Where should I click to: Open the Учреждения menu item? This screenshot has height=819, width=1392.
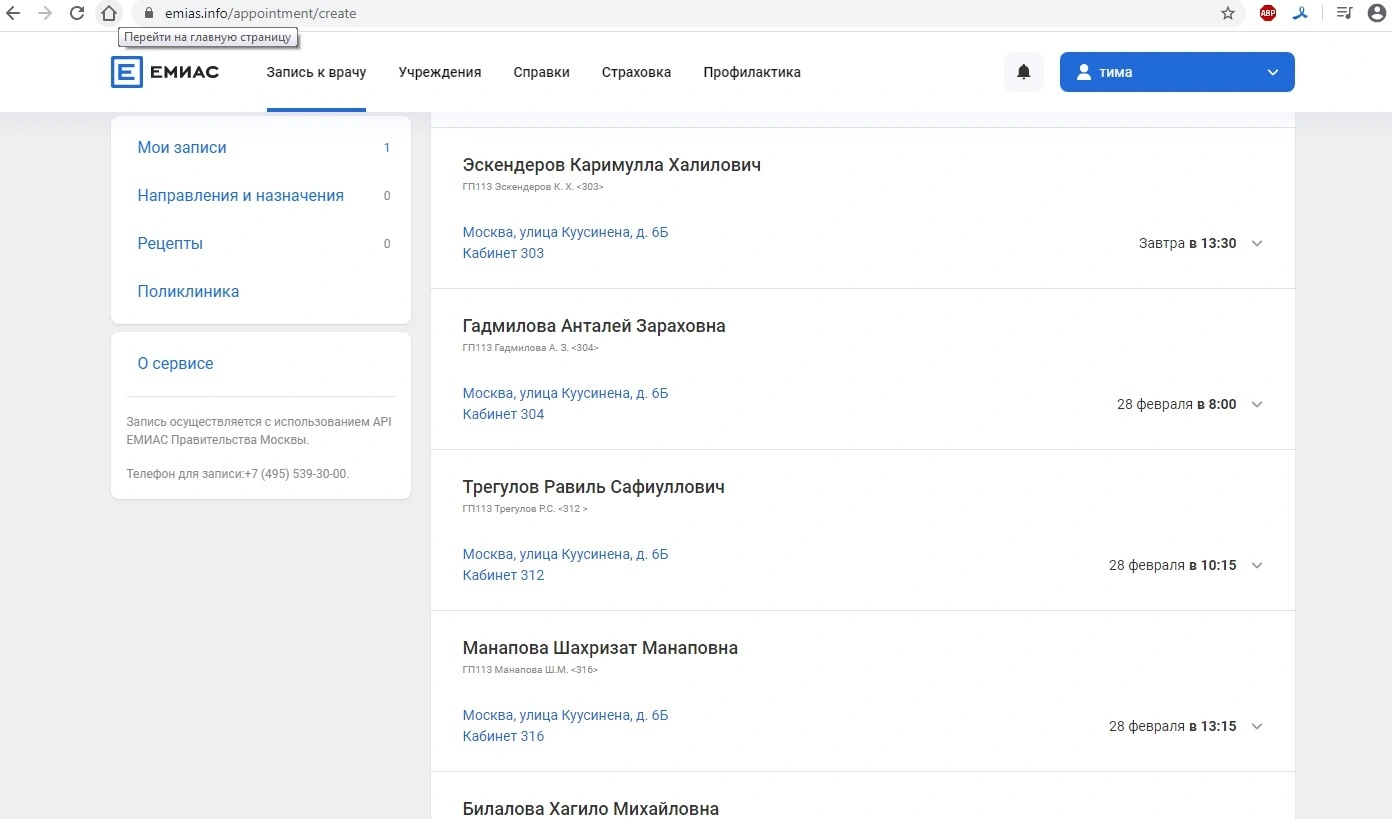point(440,72)
